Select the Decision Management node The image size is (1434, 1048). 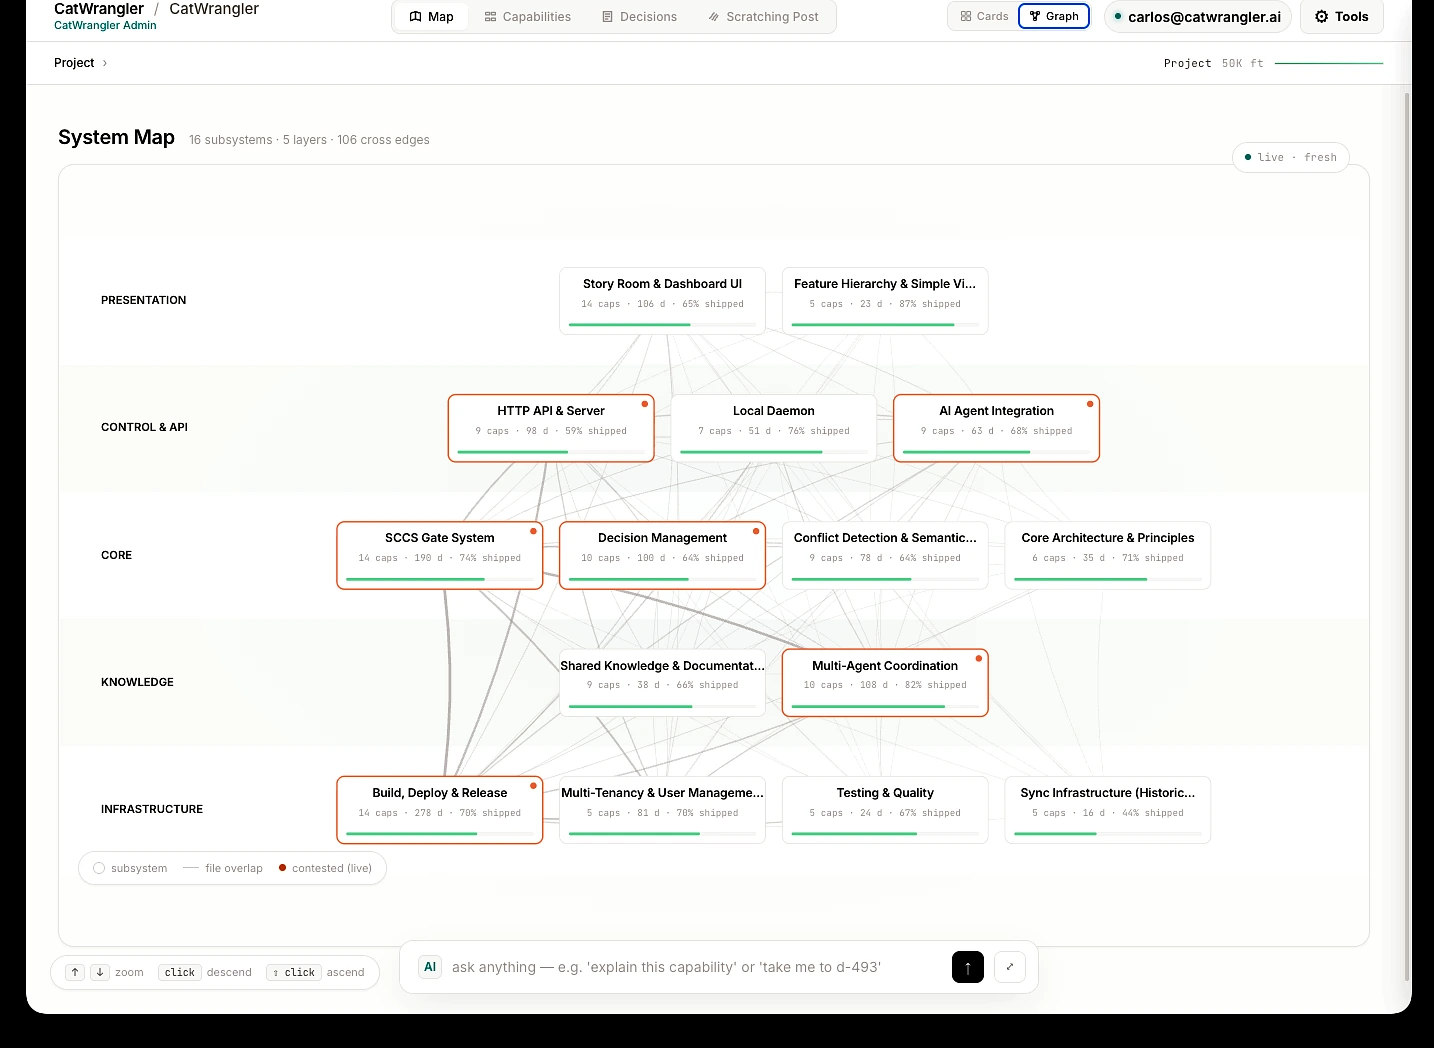point(662,555)
